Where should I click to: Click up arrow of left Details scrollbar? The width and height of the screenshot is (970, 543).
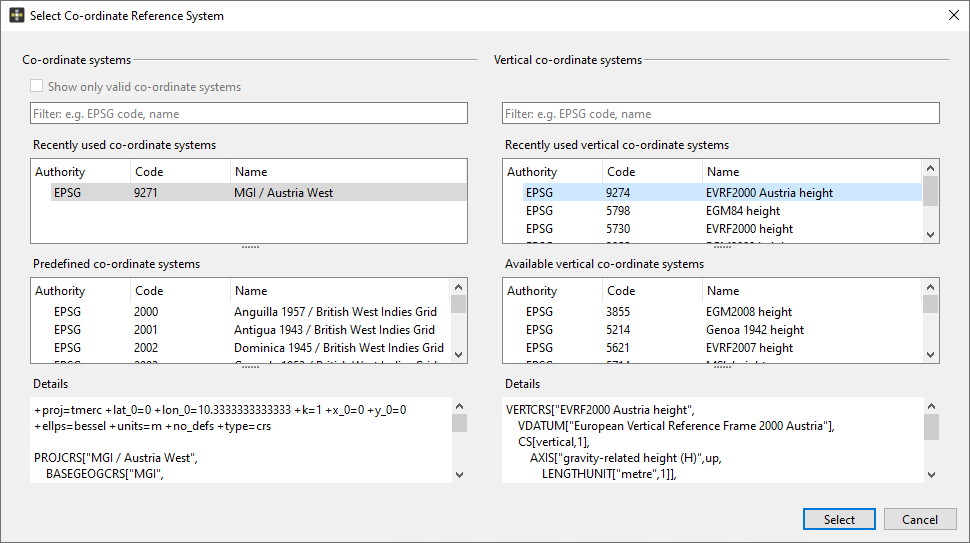point(459,406)
